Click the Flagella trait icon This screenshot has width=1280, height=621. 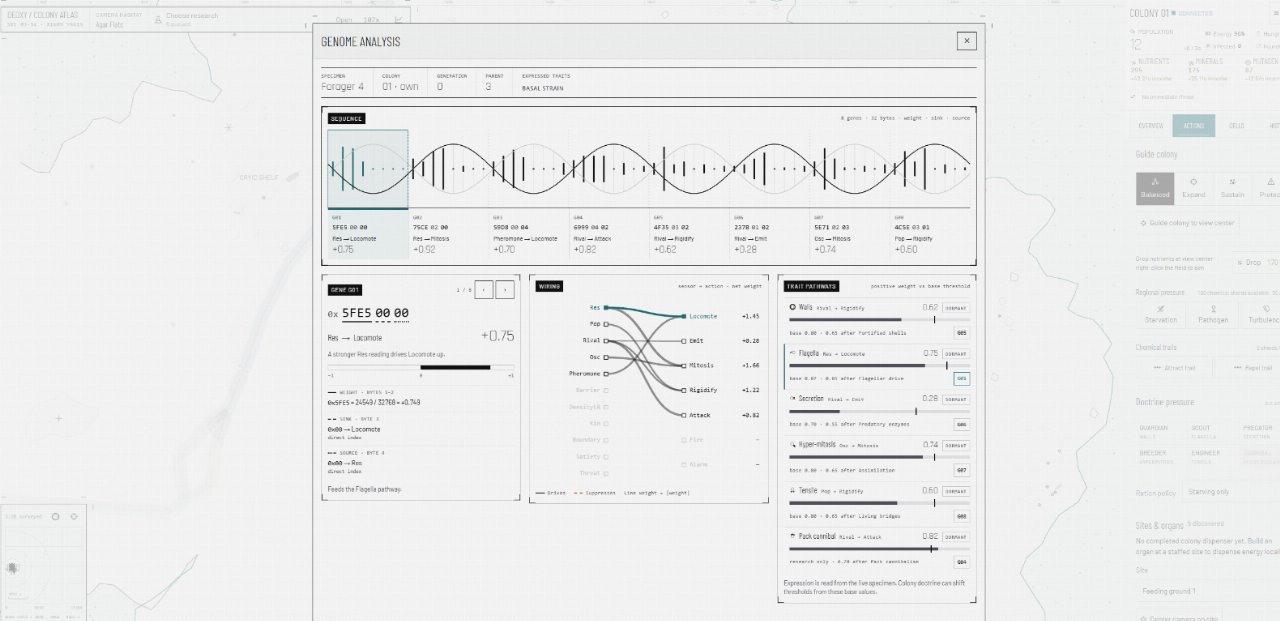click(x=793, y=353)
